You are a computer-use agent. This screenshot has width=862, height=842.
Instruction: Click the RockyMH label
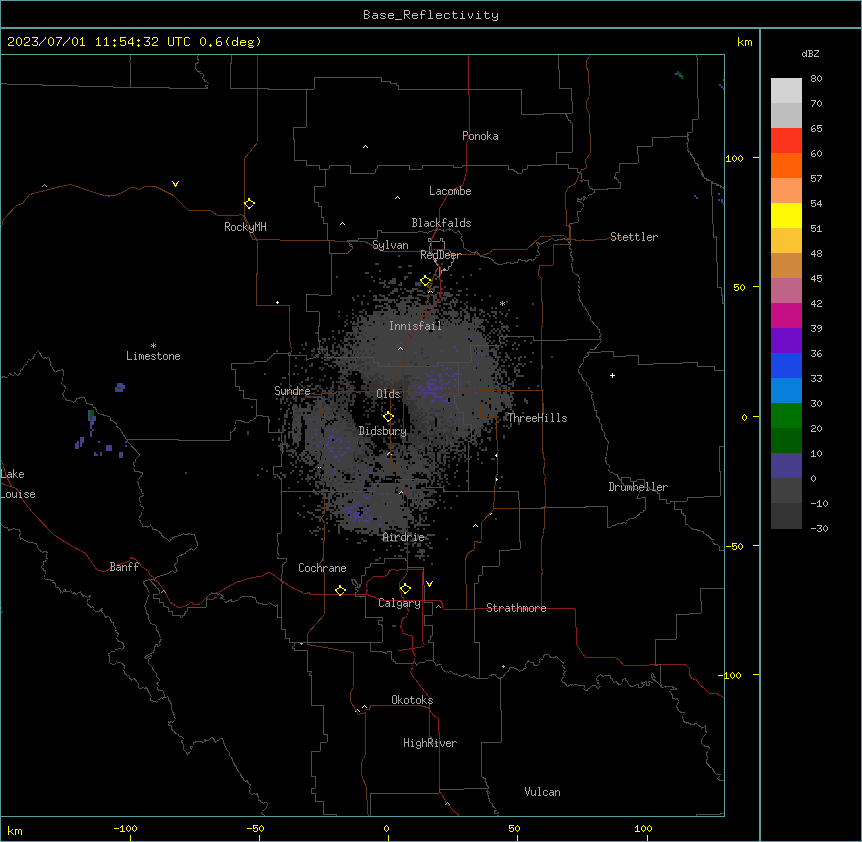click(245, 227)
